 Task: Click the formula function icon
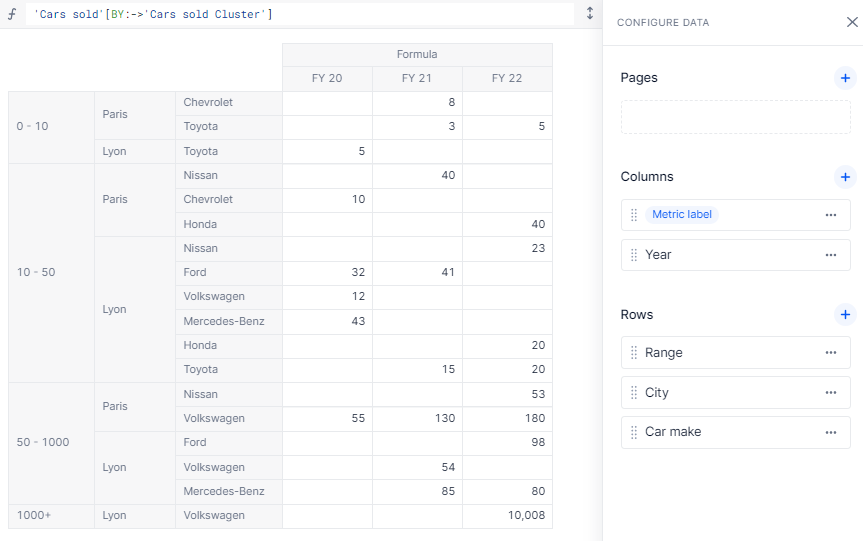point(12,14)
